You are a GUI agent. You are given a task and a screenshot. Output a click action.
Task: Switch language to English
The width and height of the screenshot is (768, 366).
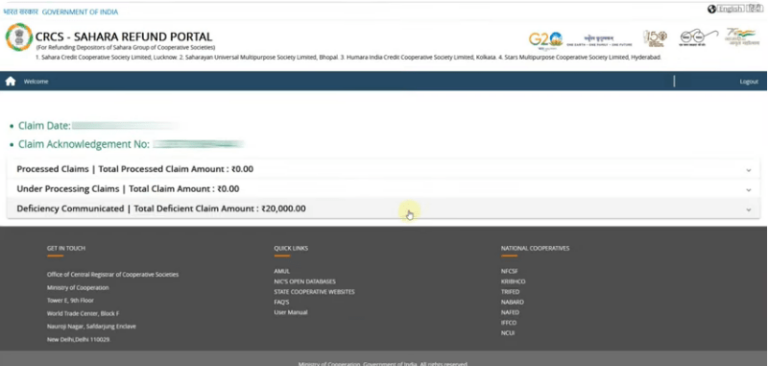731,9
